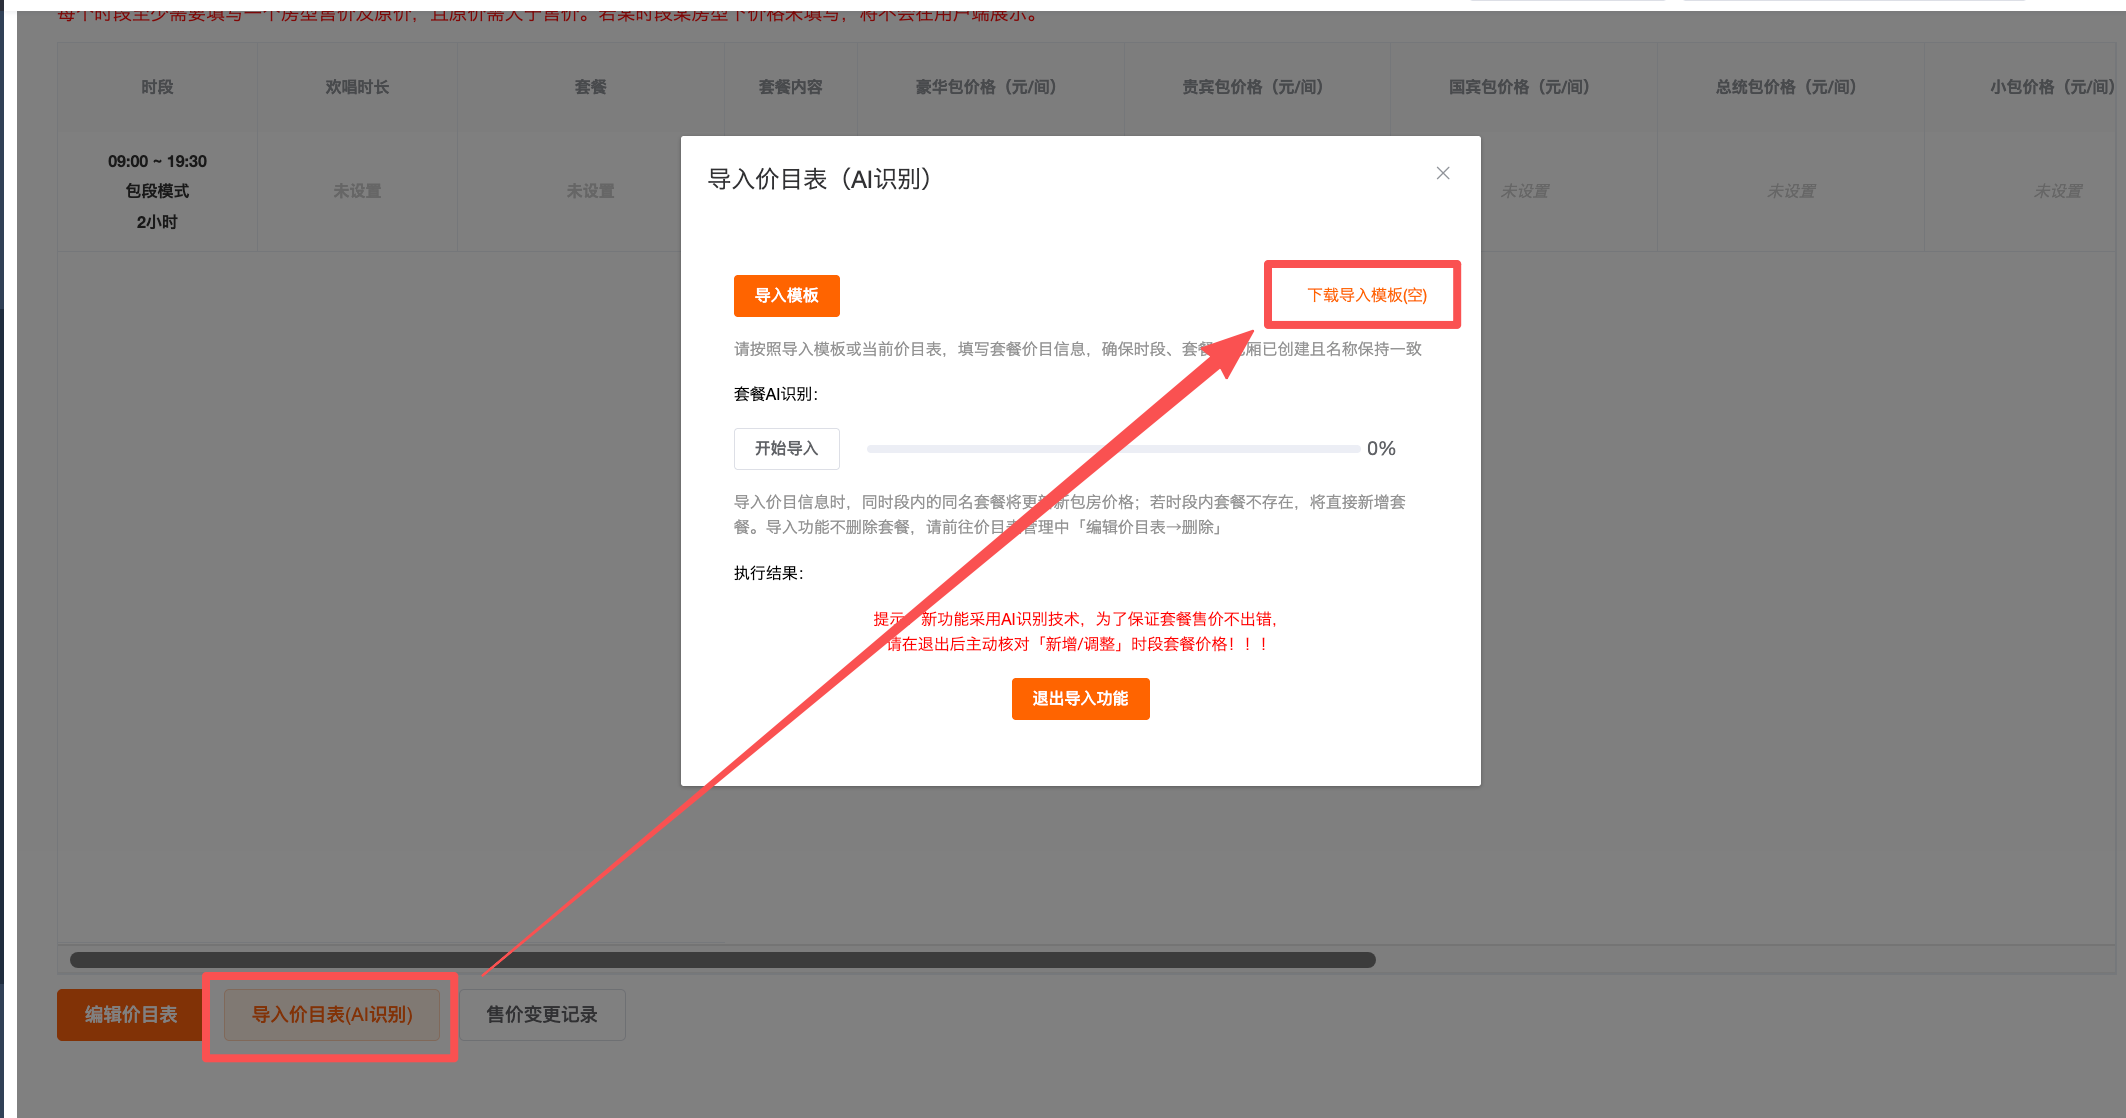Click the 套餐内容 column header

click(x=790, y=87)
